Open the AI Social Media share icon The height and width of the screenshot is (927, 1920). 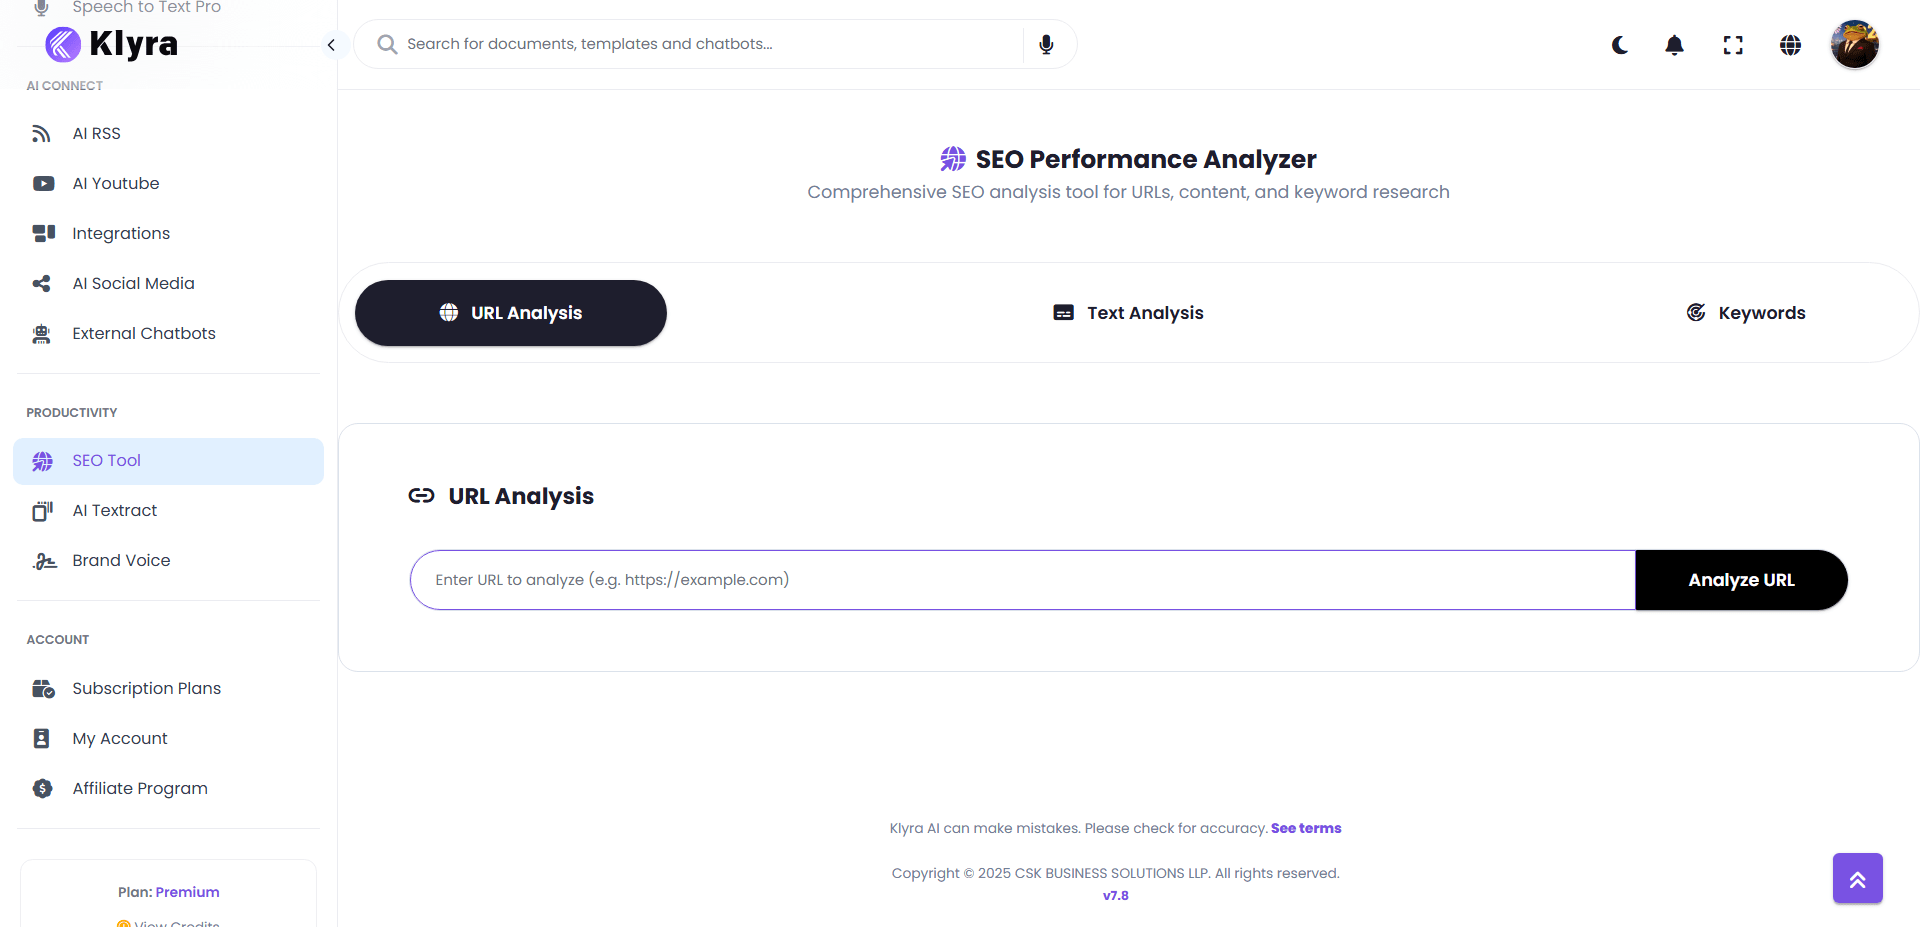[x=41, y=283]
